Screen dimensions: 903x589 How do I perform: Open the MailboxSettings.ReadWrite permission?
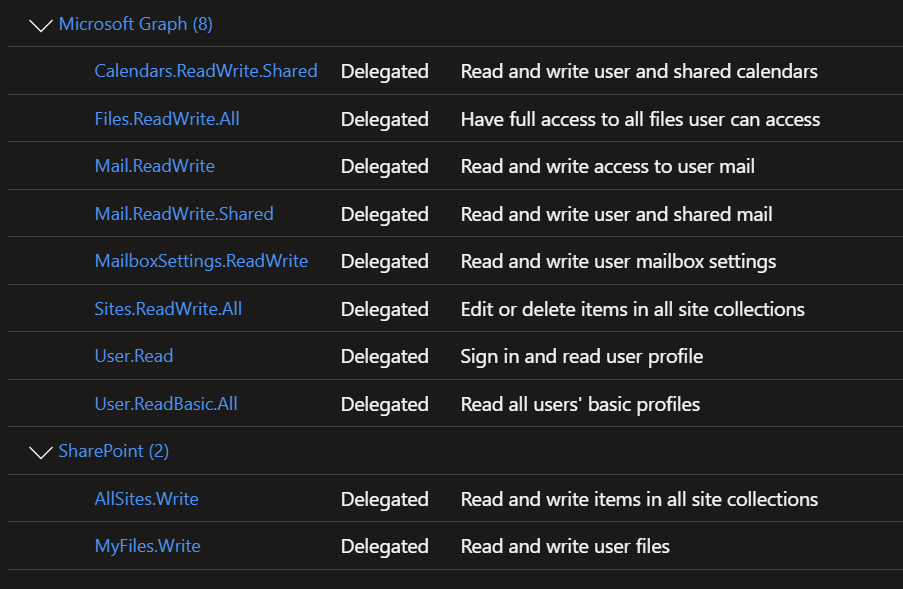click(x=202, y=261)
